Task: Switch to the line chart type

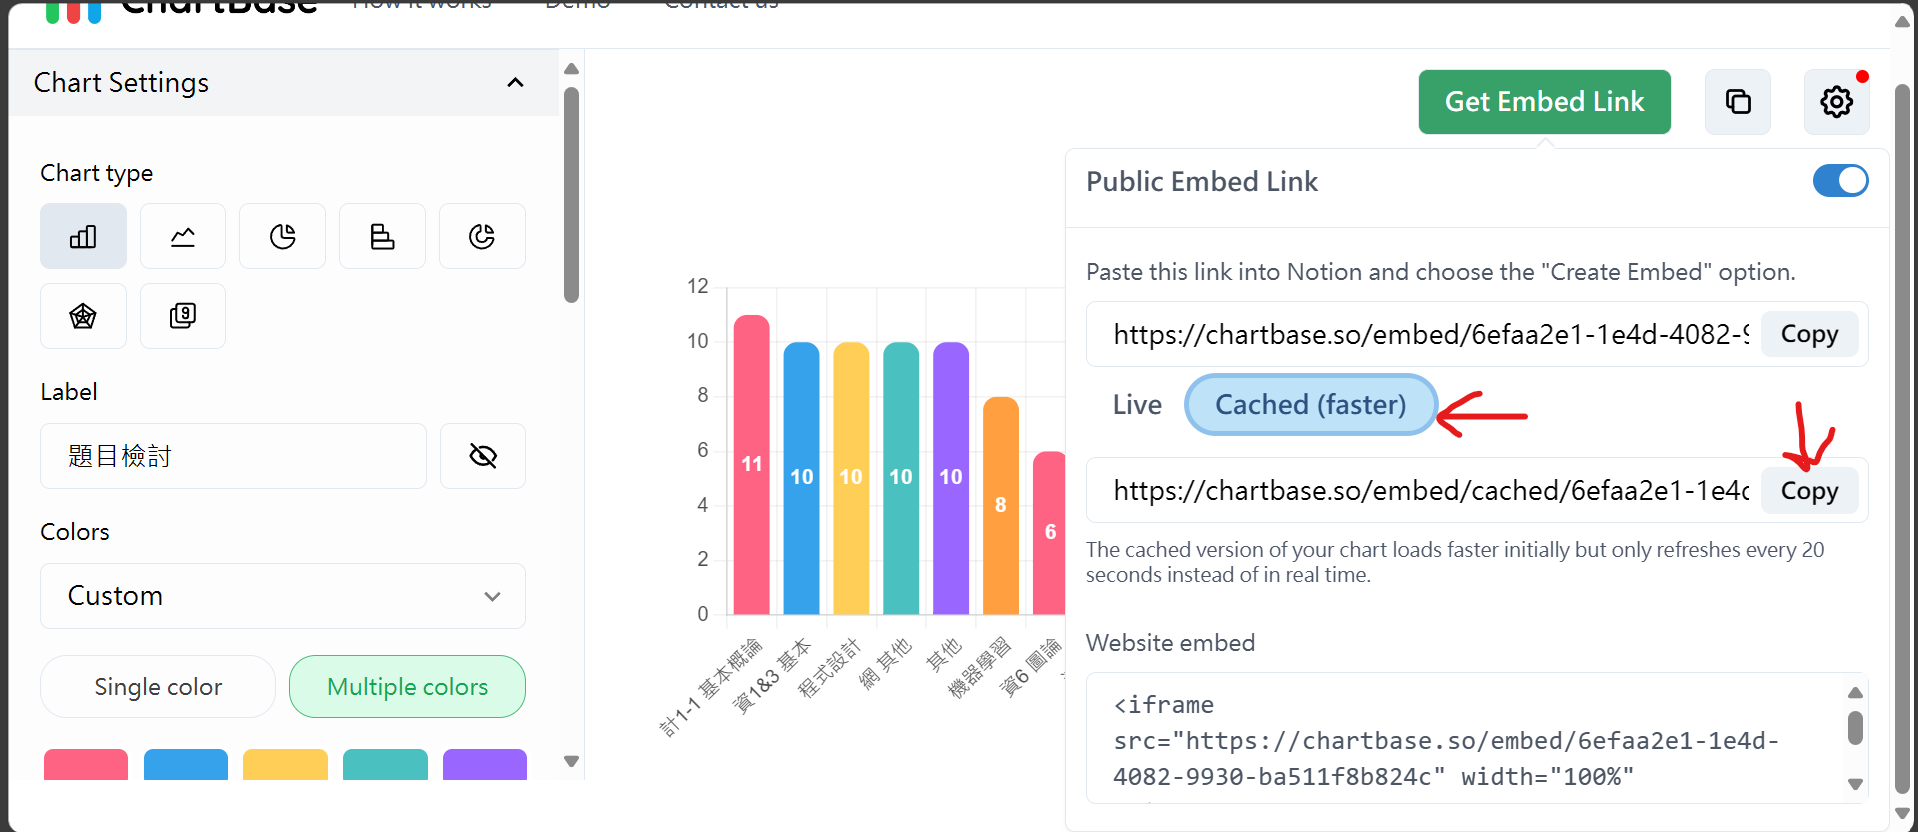Action: pos(182,236)
